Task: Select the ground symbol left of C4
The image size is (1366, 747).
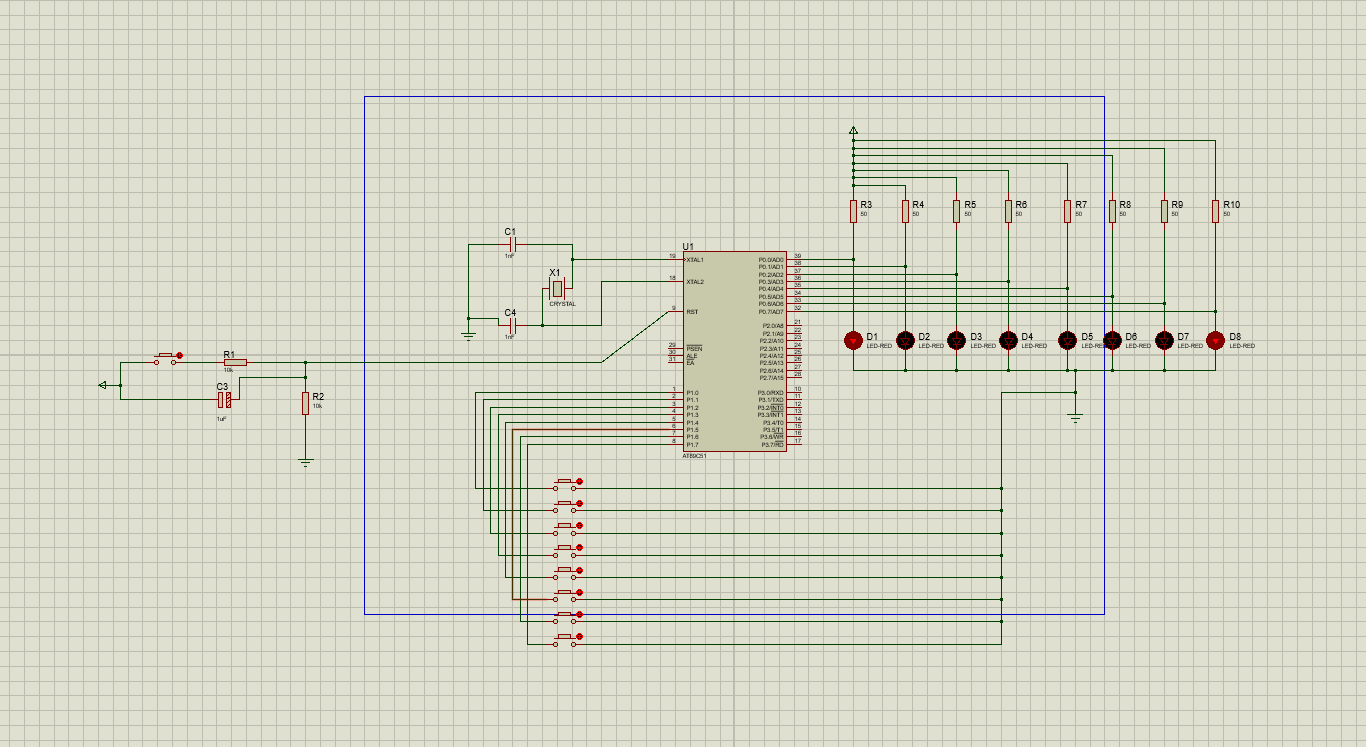Action: pos(468,335)
